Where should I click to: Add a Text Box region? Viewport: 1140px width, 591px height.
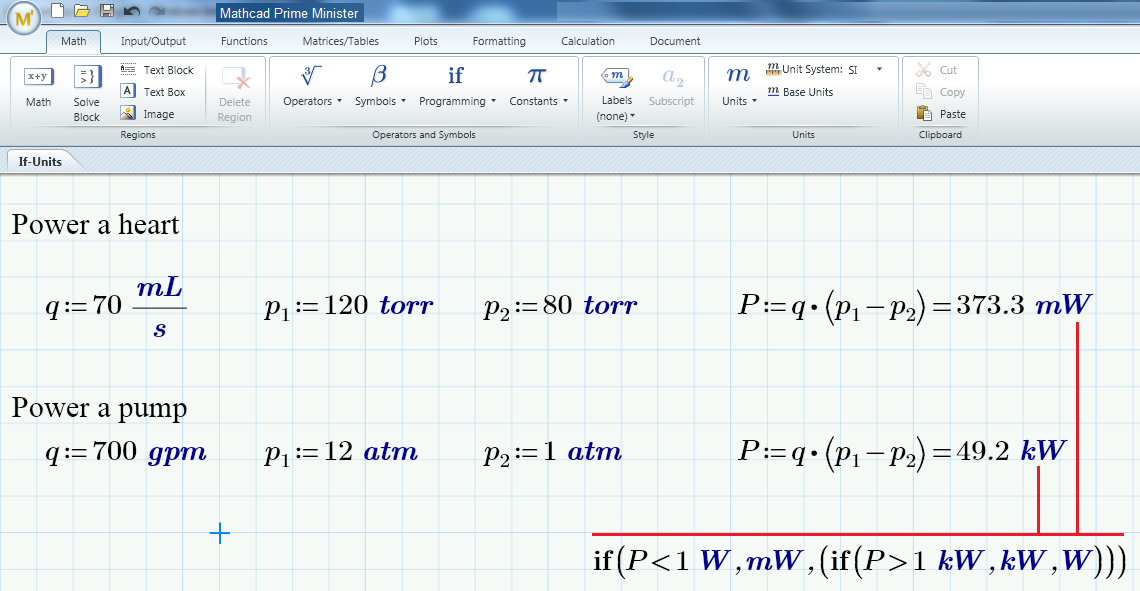click(153, 92)
